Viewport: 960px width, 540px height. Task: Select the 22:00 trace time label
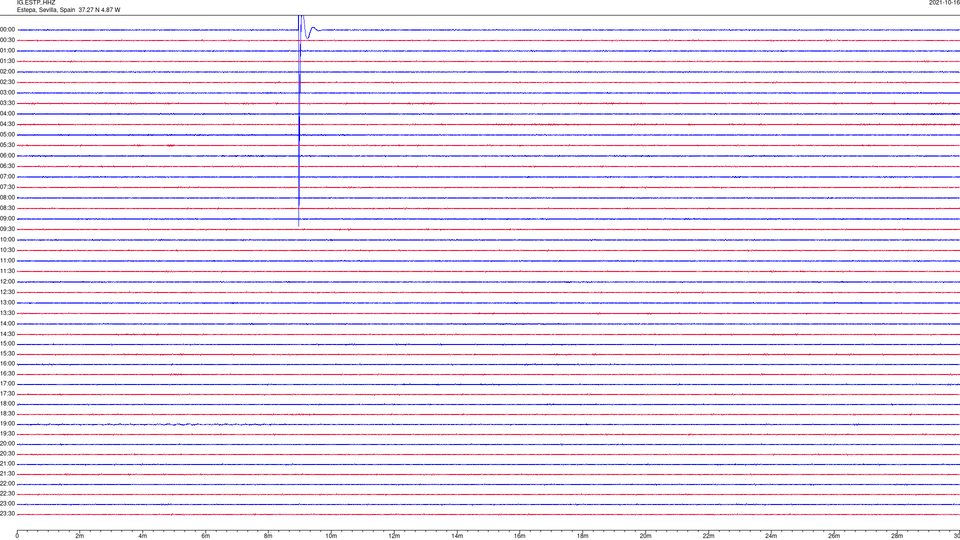pos(7,484)
